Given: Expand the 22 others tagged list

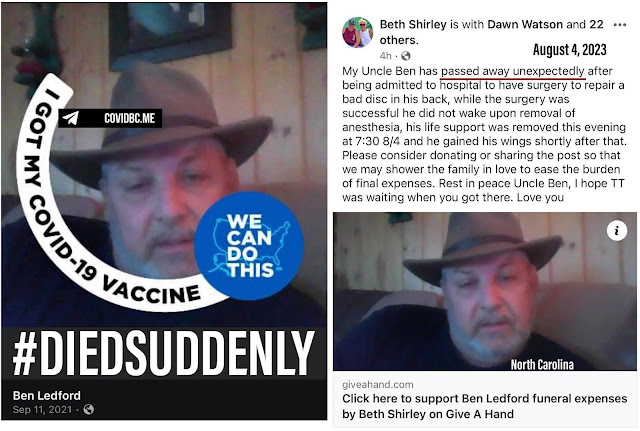Looking at the screenshot, I should coord(491,32).
